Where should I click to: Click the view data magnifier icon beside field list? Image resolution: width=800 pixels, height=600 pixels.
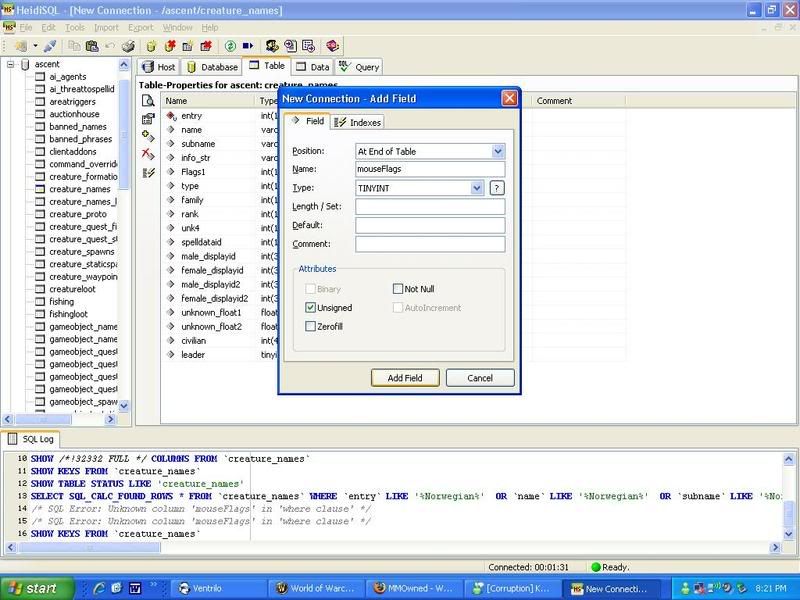pyautogui.click(x=148, y=101)
